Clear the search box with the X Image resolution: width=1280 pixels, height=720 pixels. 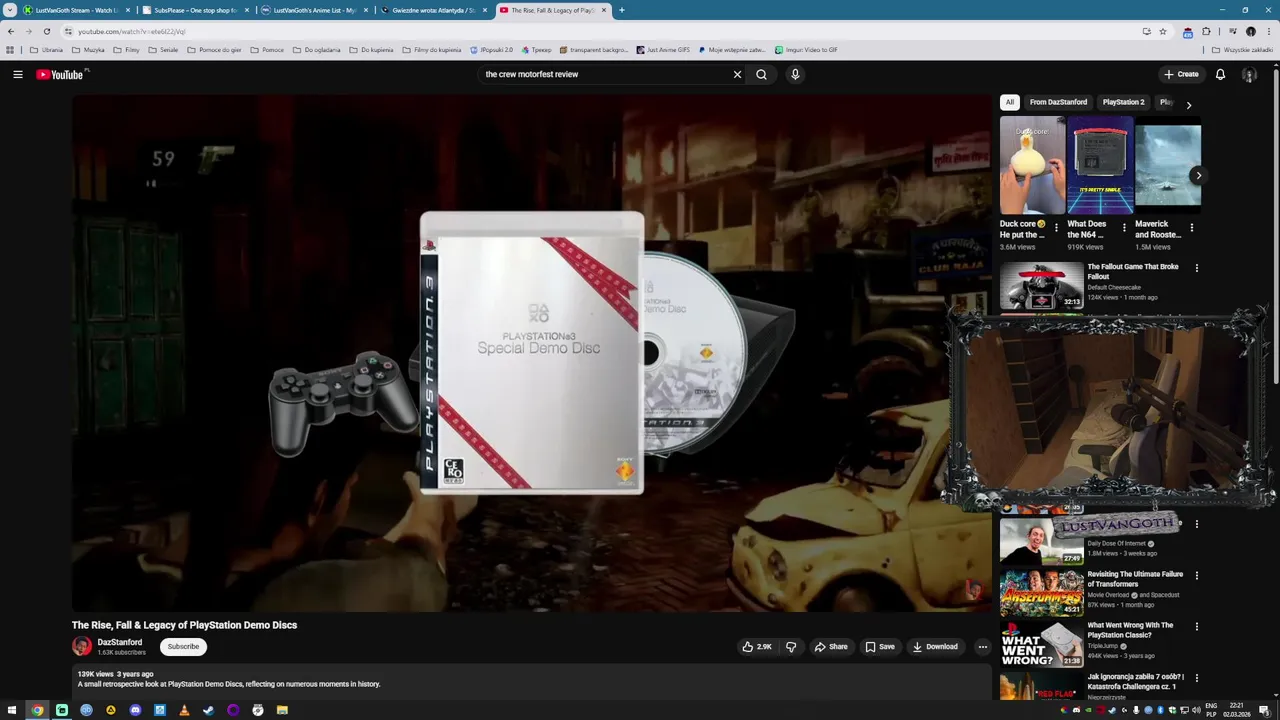(738, 74)
